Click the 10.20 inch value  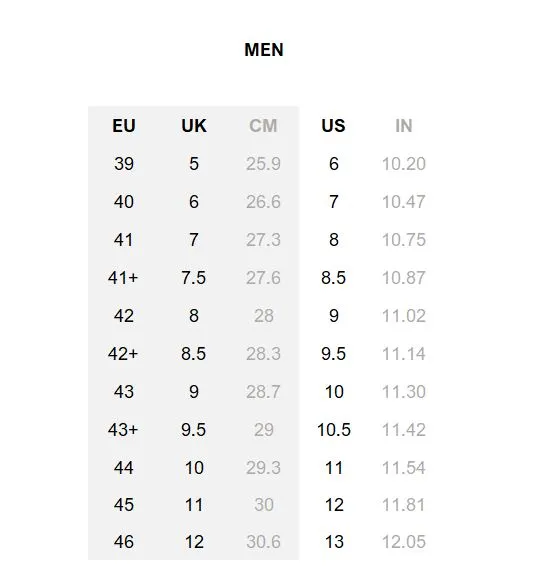[x=404, y=164]
